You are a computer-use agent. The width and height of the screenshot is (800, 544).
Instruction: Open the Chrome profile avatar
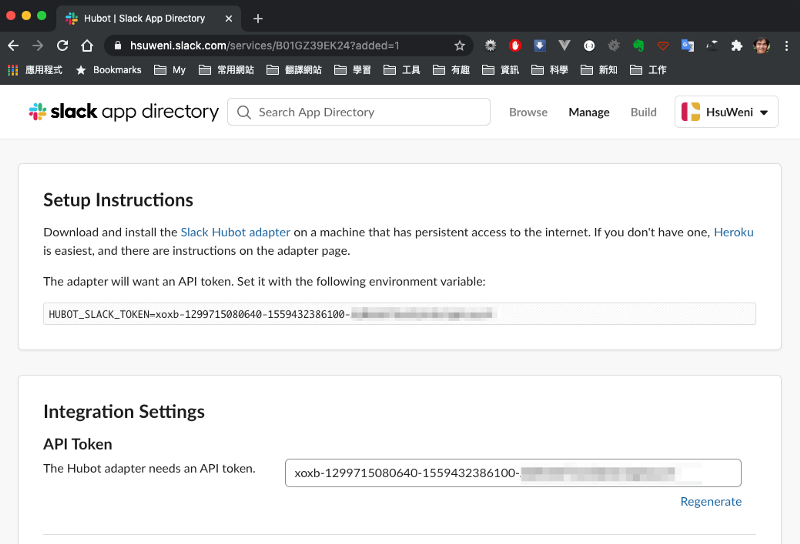762,45
